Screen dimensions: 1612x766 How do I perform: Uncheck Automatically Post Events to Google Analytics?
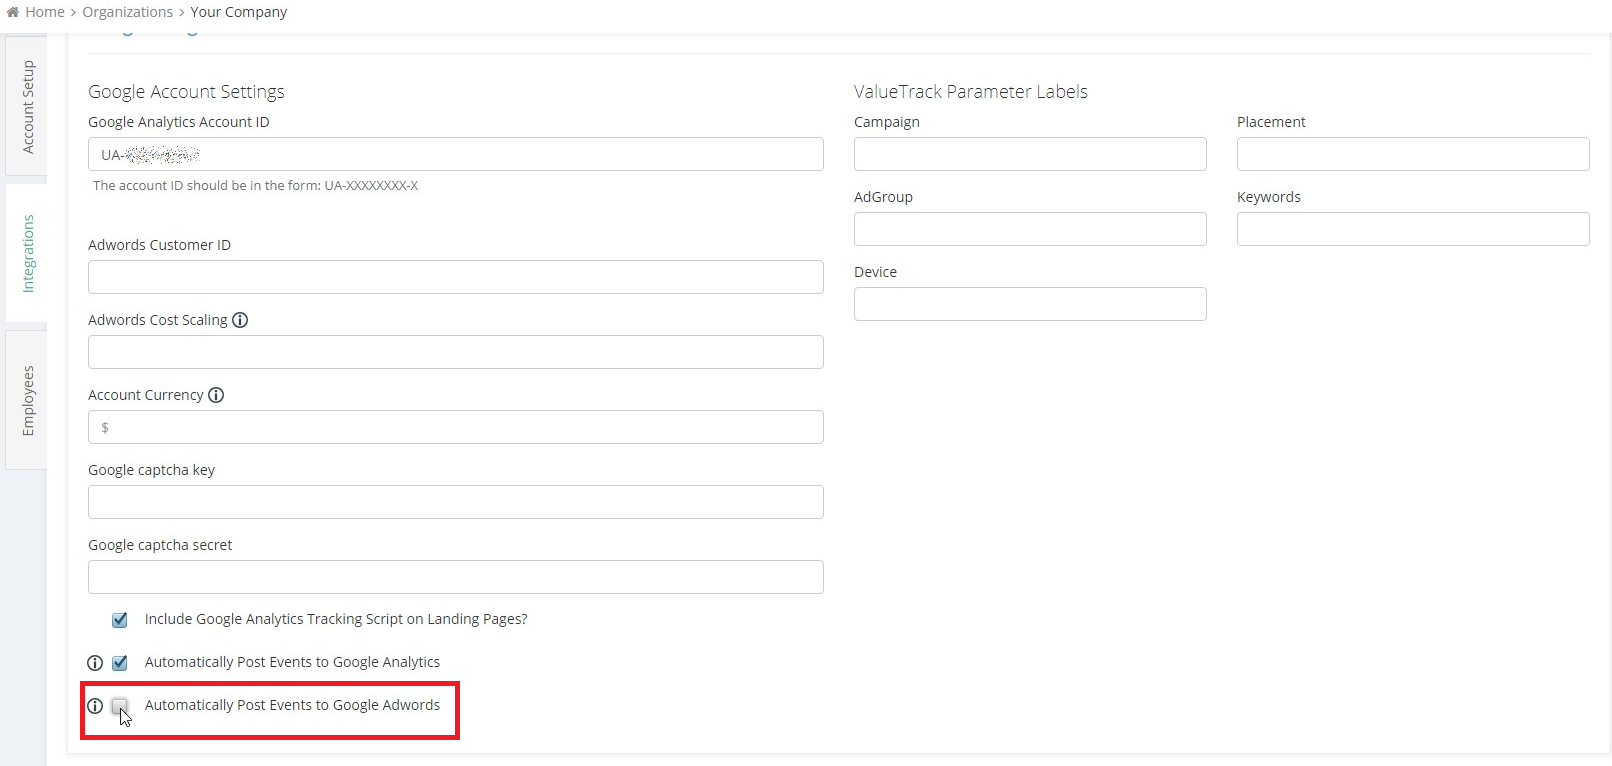pos(120,663)
